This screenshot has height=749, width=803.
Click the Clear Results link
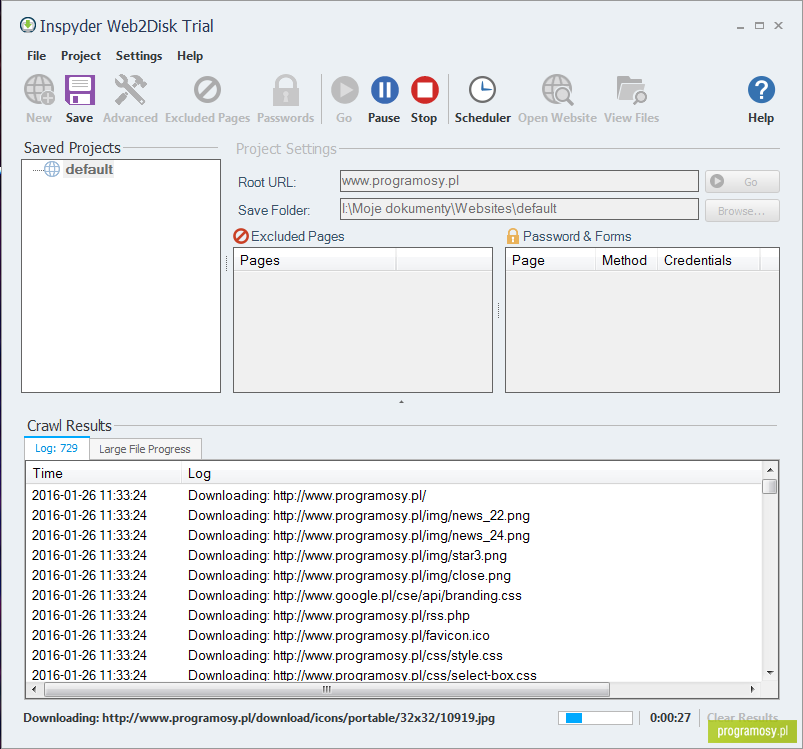tap(742, 717)
